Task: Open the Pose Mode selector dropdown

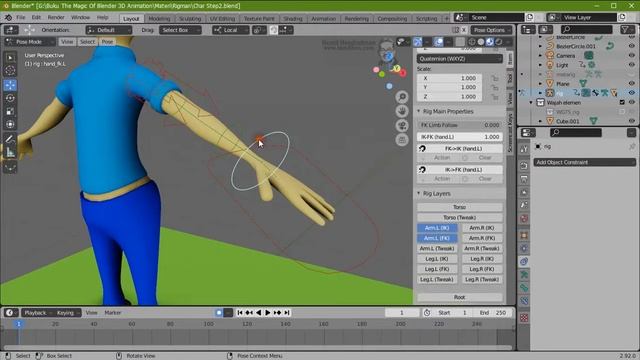Action: point(29,42)
